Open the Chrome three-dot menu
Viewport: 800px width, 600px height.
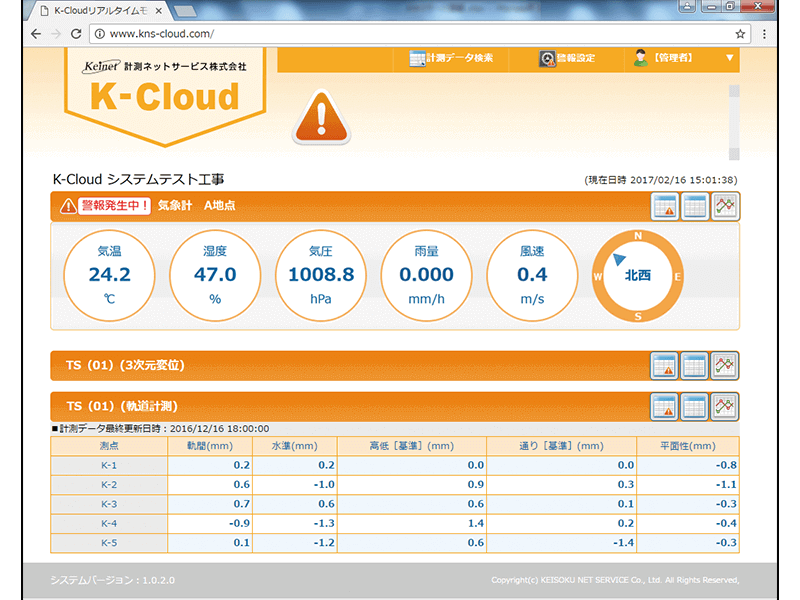pos(764,34)
